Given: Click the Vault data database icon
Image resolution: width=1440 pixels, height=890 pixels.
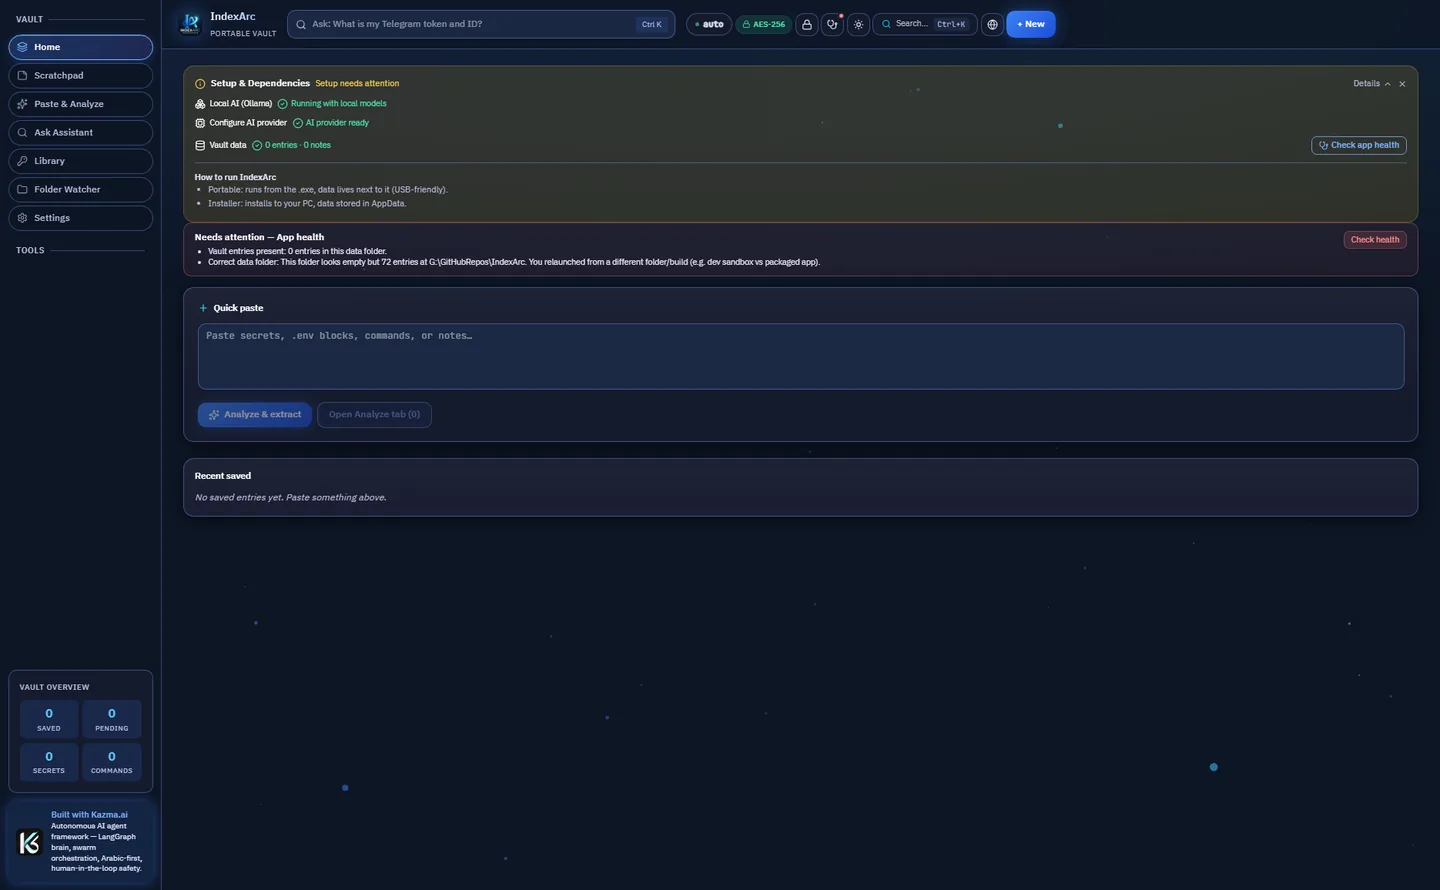Looking at the screenshot, I should pos(200,145).
